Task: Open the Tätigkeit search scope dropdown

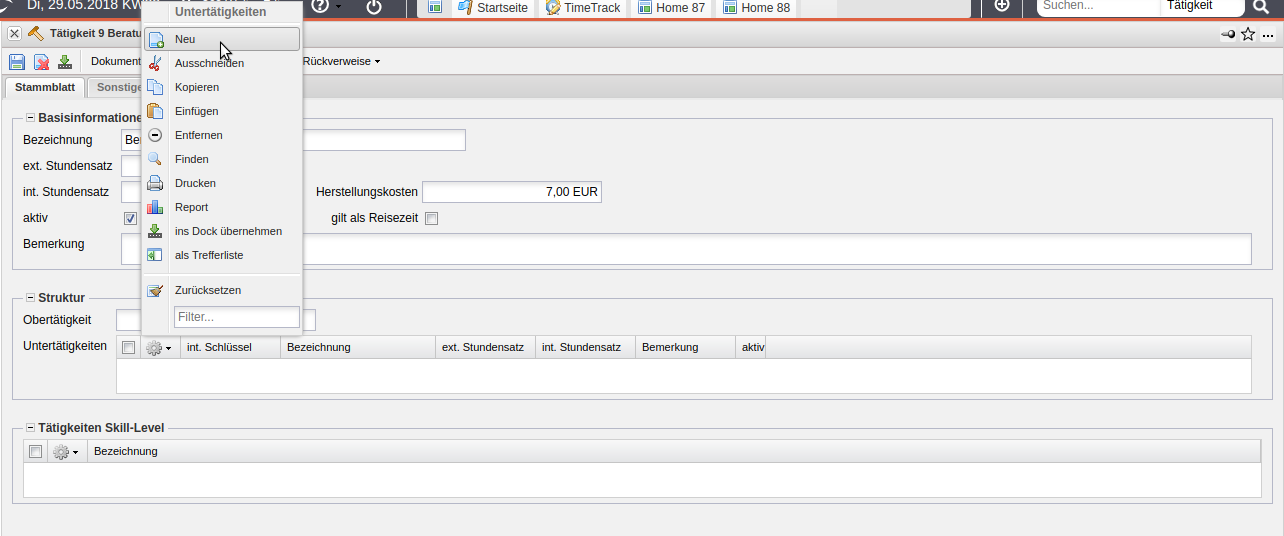Action: (1202, 6)
